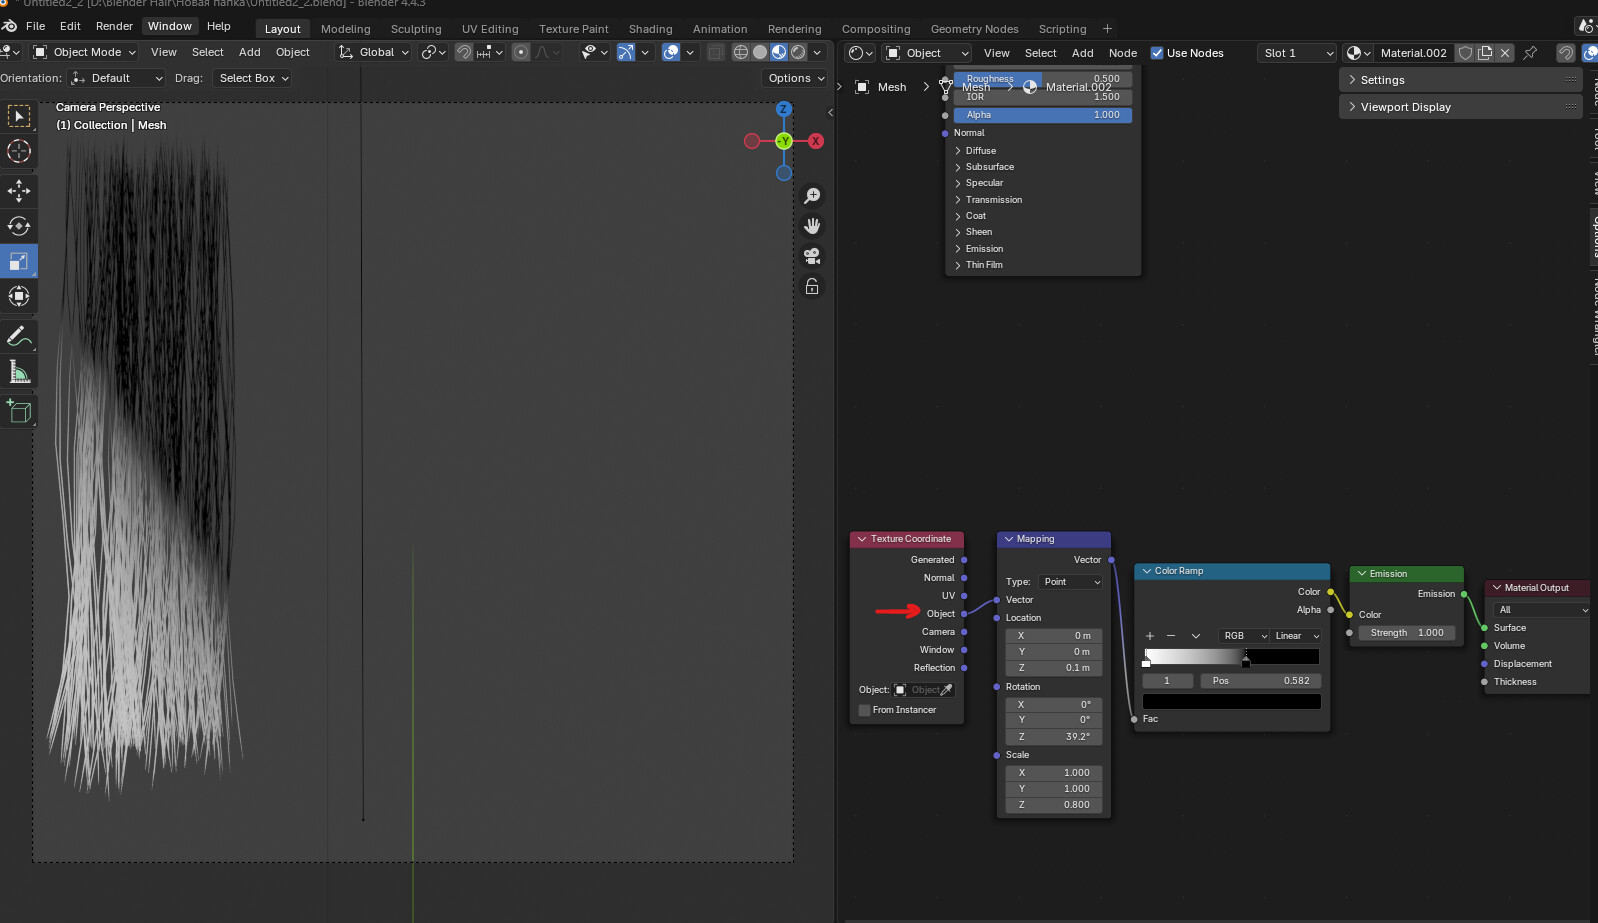Image resolution: width=1598 pixels, height=923 pixels.
Task: Select the Measure ruler tool
Action: [x=19, y=372]
